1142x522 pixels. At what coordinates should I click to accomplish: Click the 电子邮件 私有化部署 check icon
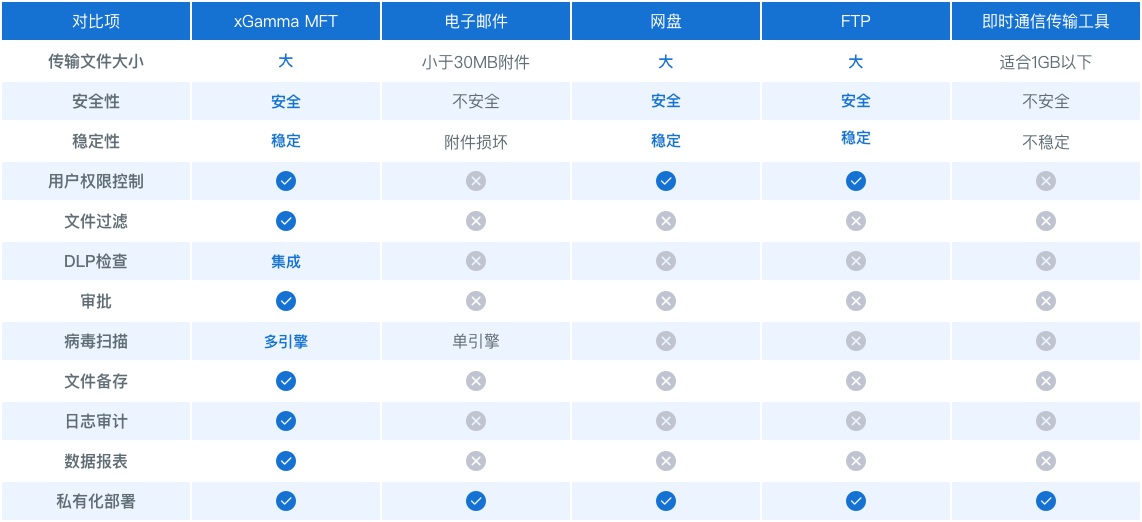(476, 501)
